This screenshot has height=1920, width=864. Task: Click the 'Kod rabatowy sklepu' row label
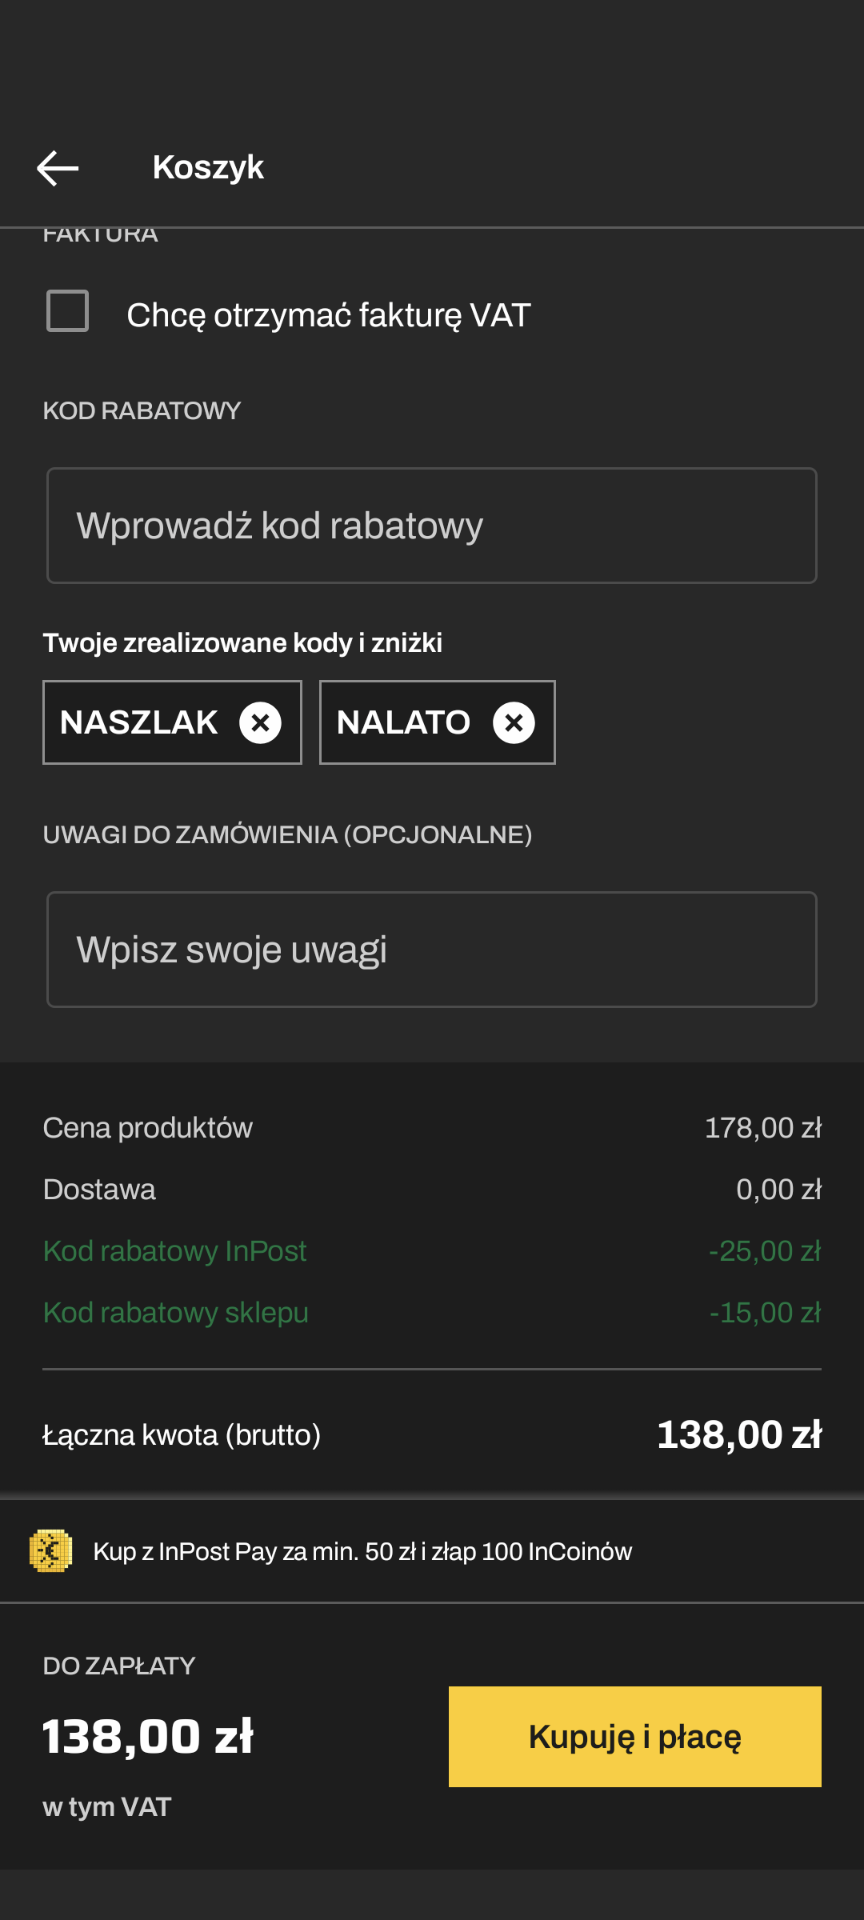point(176,1313)
